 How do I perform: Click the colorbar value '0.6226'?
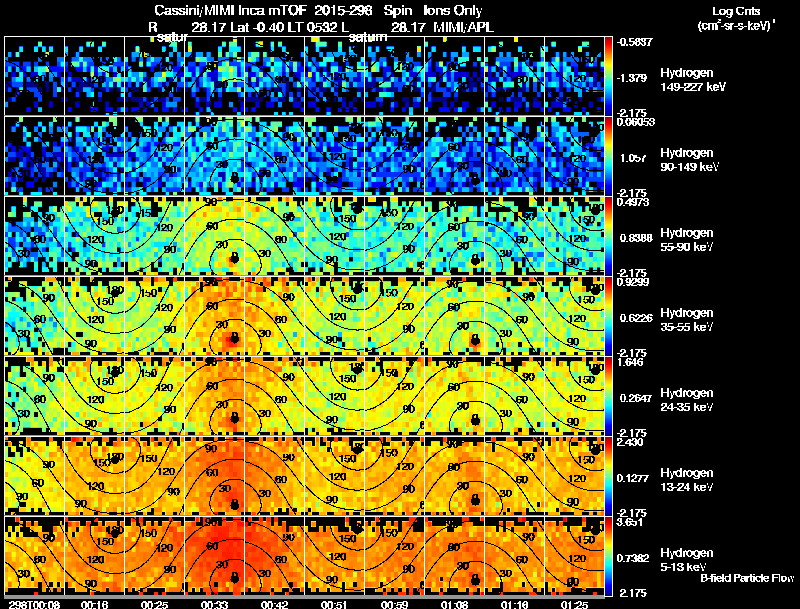click(x=636, y=318)
